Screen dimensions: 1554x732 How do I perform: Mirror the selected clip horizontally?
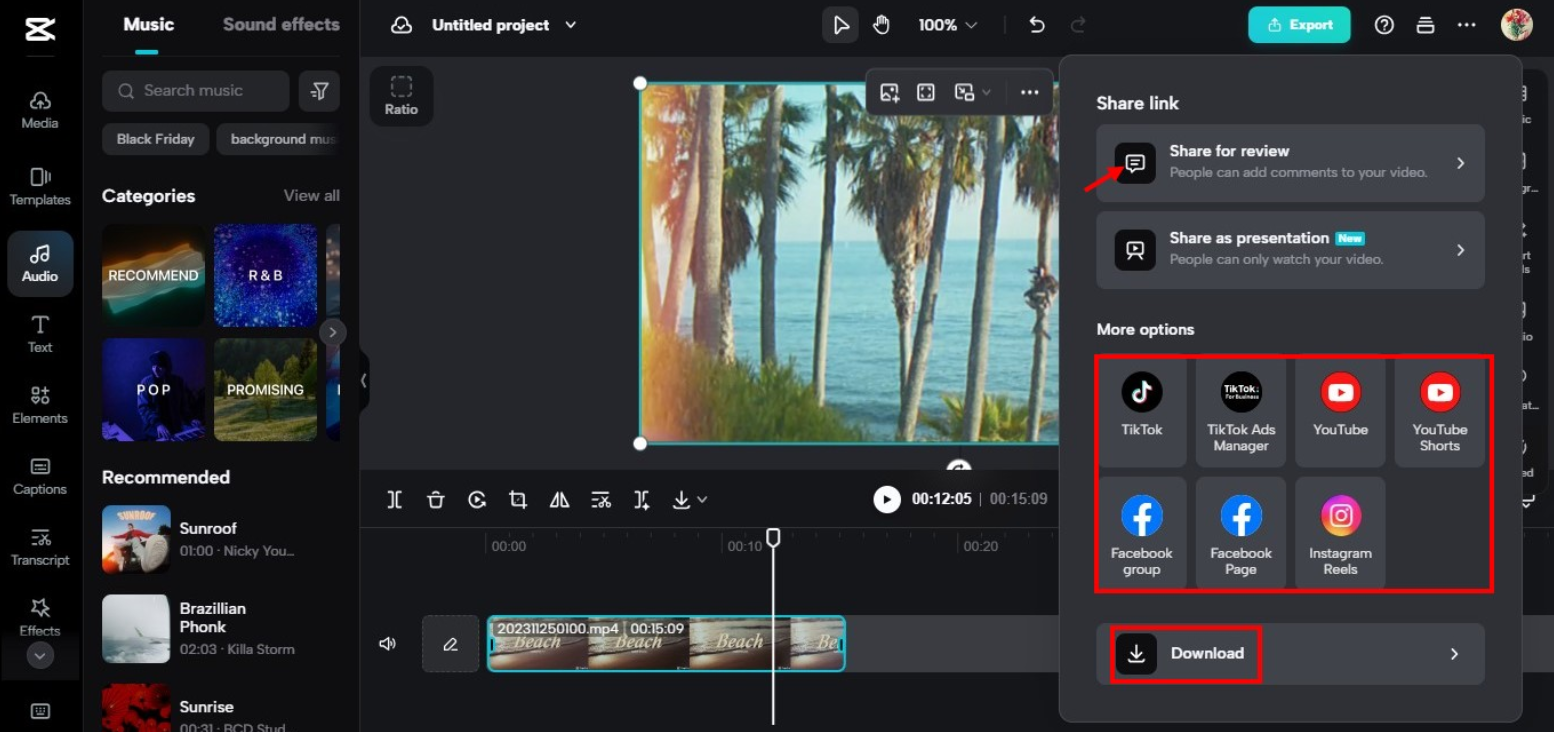coord(559,499)
